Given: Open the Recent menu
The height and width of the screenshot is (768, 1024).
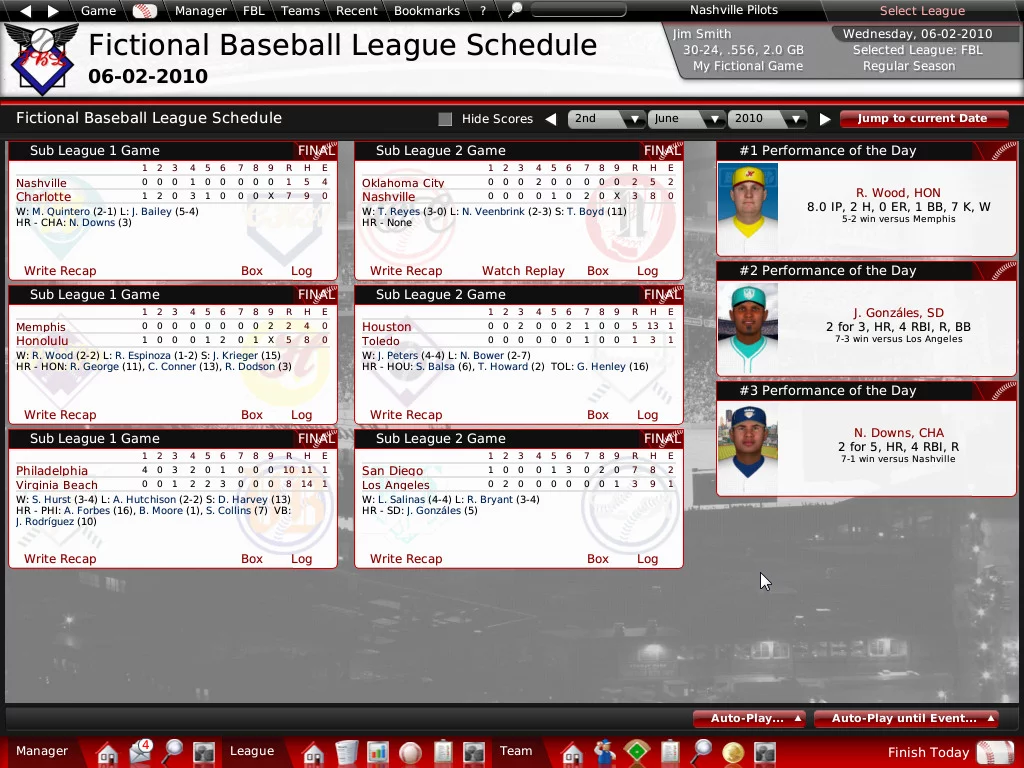Looking at the screenshot, I should [x=357, y=10].
